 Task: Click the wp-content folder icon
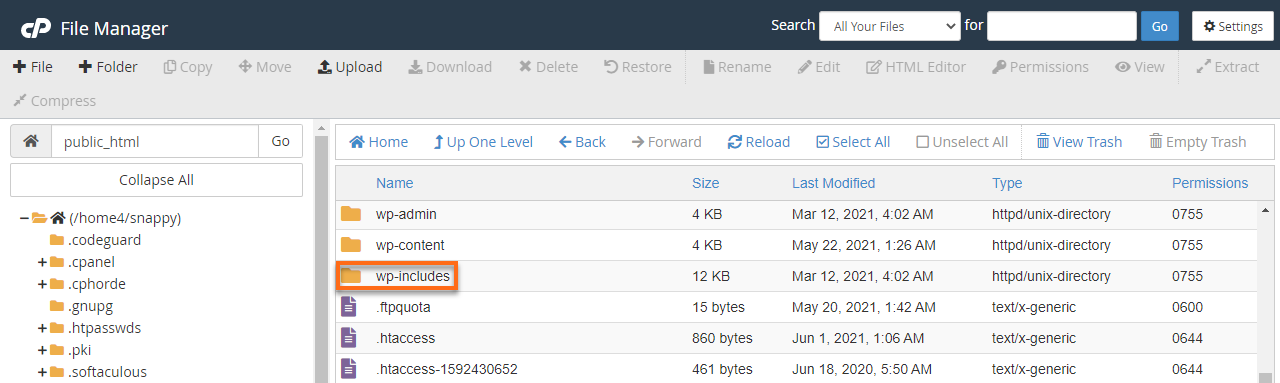[x=350, y=245]
